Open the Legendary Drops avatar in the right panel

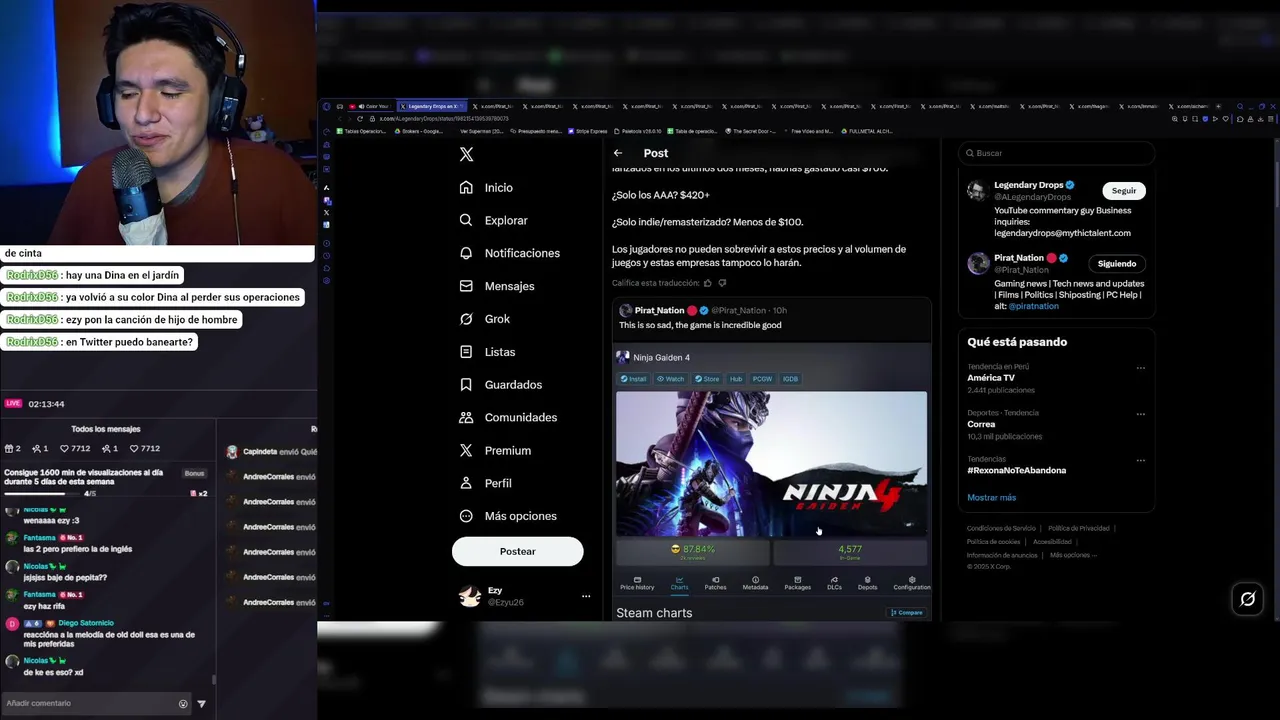tap(978, 192)
